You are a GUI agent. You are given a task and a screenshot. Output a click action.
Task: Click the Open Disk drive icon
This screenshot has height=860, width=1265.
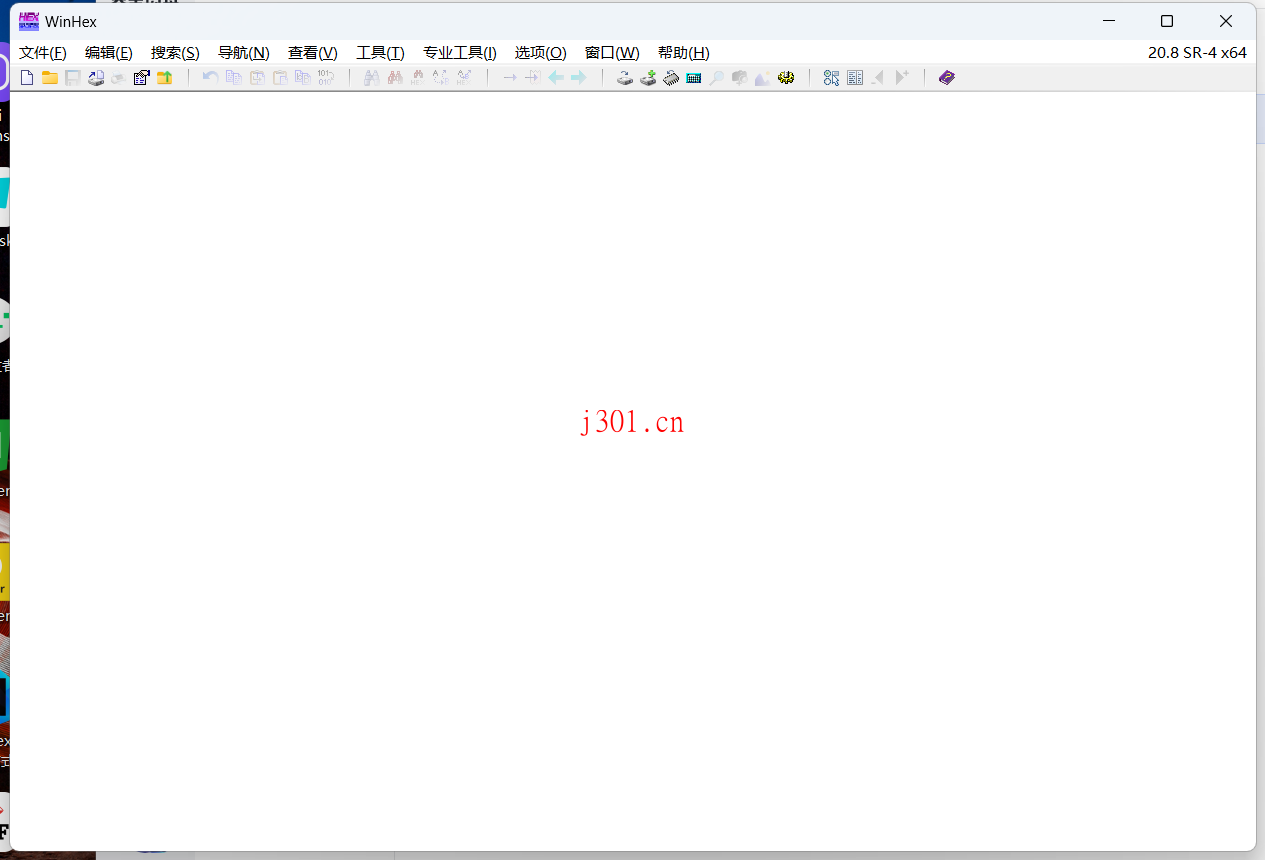tap(625, 78)
